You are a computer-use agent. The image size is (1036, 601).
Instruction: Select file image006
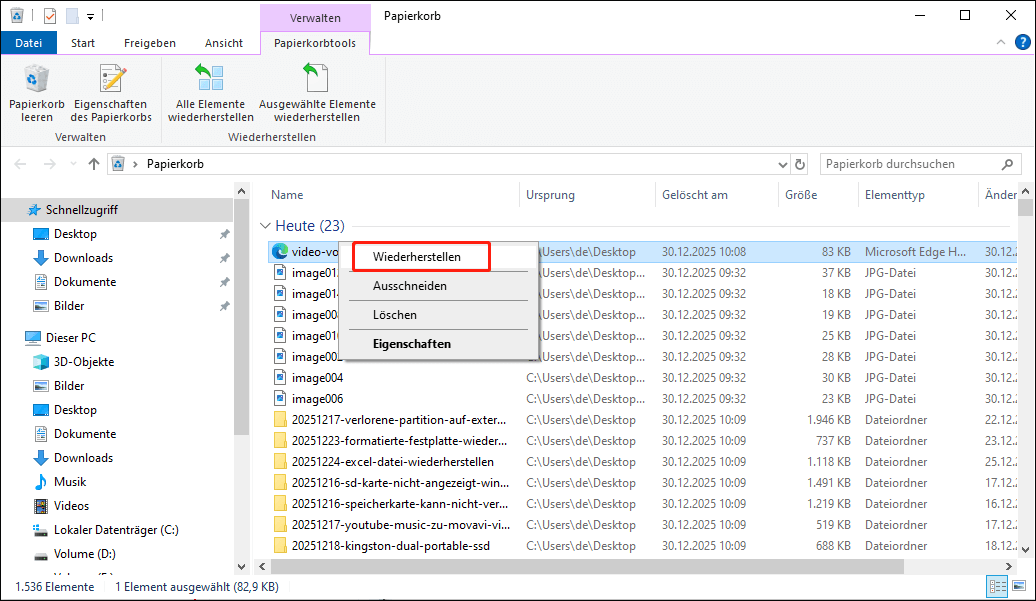pyautogui.click(x=317, y=399)
